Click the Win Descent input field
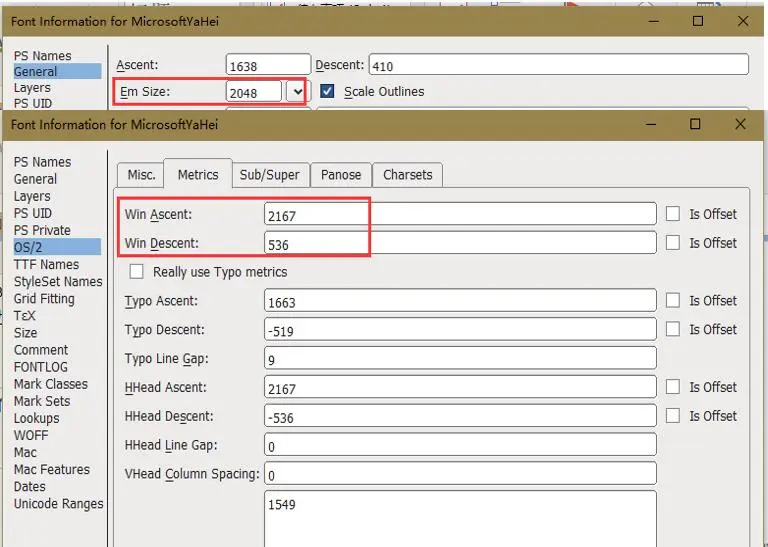This screenshot has width=768, height=547. pos(460,243)
